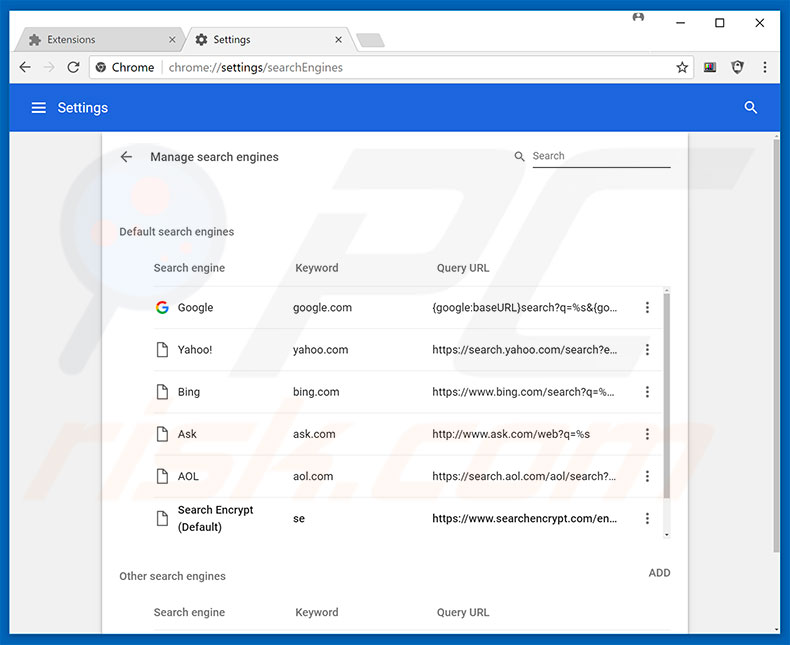Open Chrome's three-dot main menu
The width and height of the screenshot is (790, 645).
765,68
